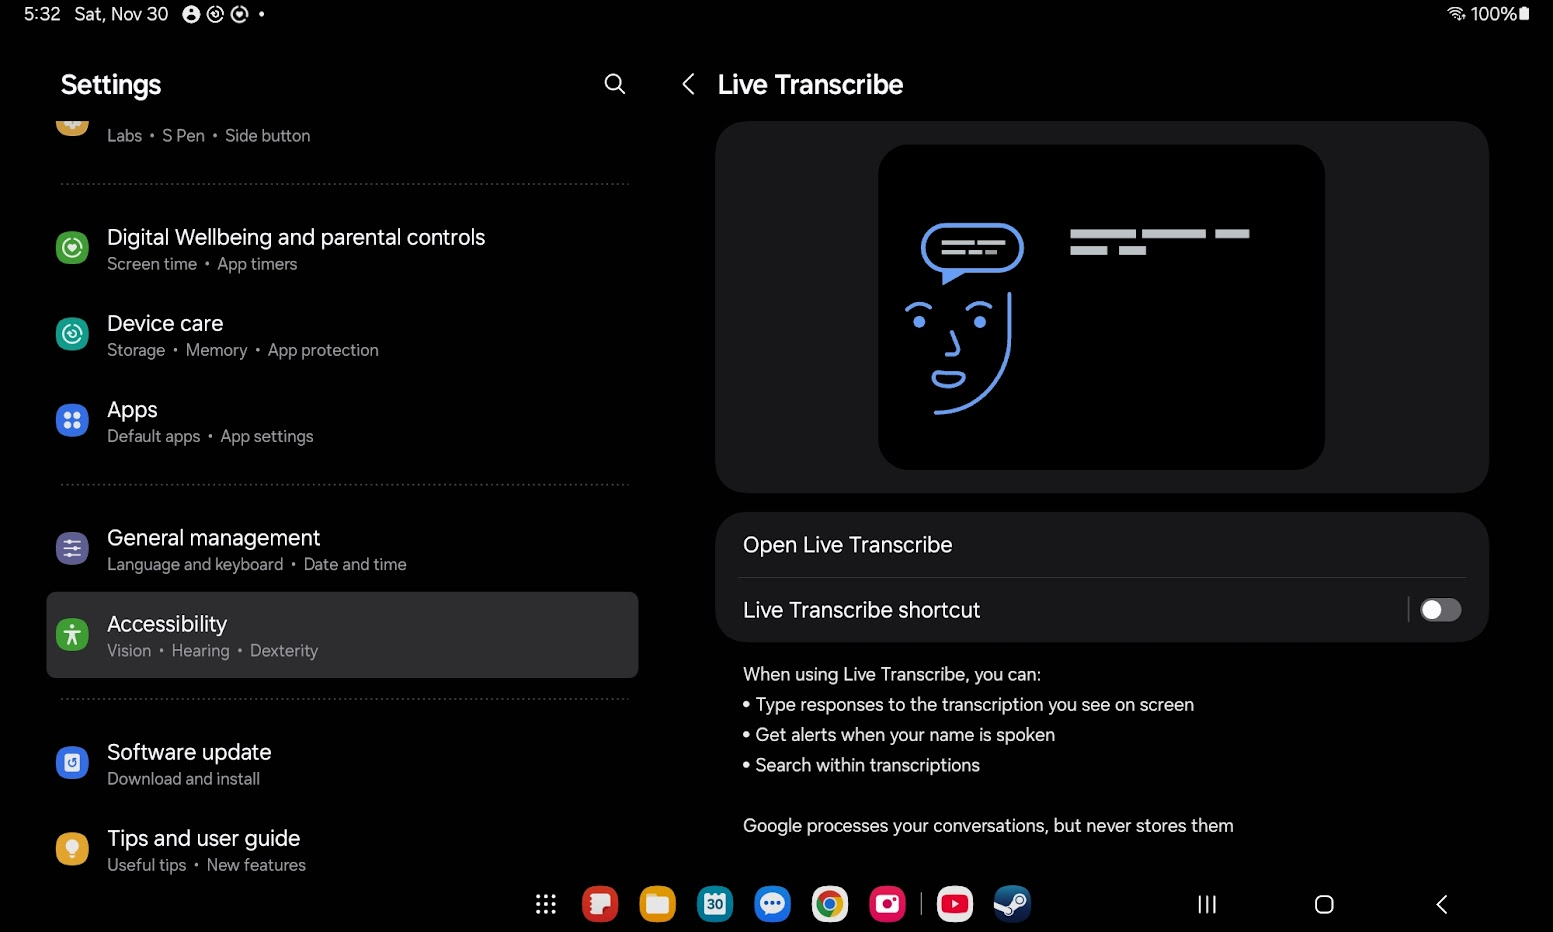Click the Software update icon
The height and width of the screenshot is (932, 1553).
pos(72,763)
